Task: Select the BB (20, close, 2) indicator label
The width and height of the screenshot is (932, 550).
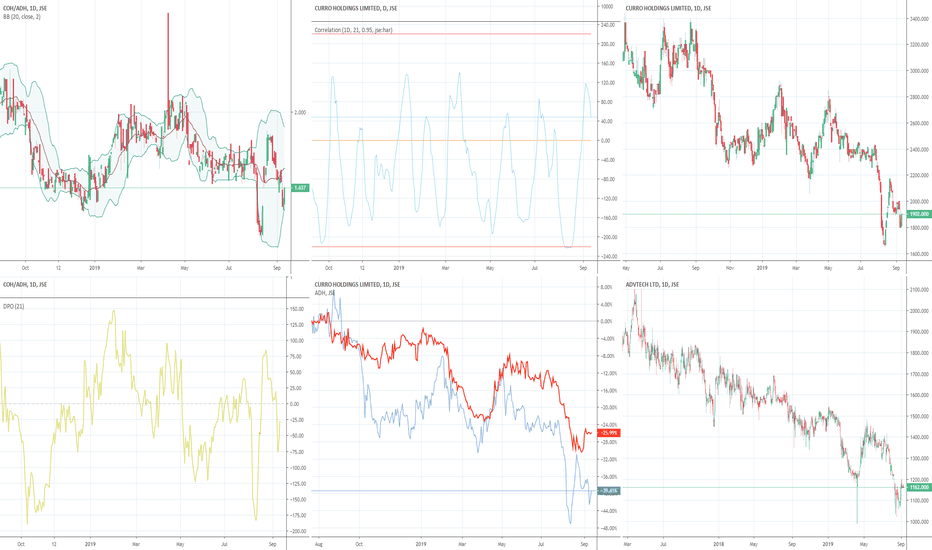Action: (x=22, y=17)
